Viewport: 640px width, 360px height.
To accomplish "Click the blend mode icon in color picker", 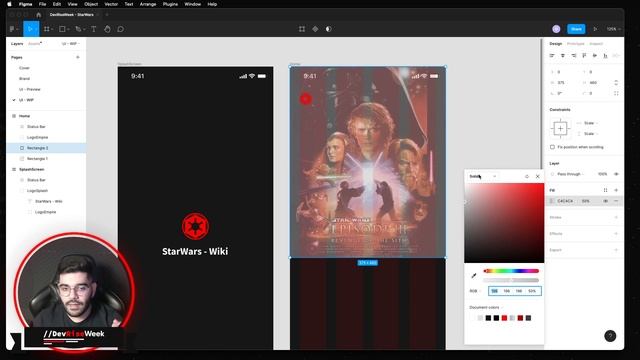I will coord(527,176).
